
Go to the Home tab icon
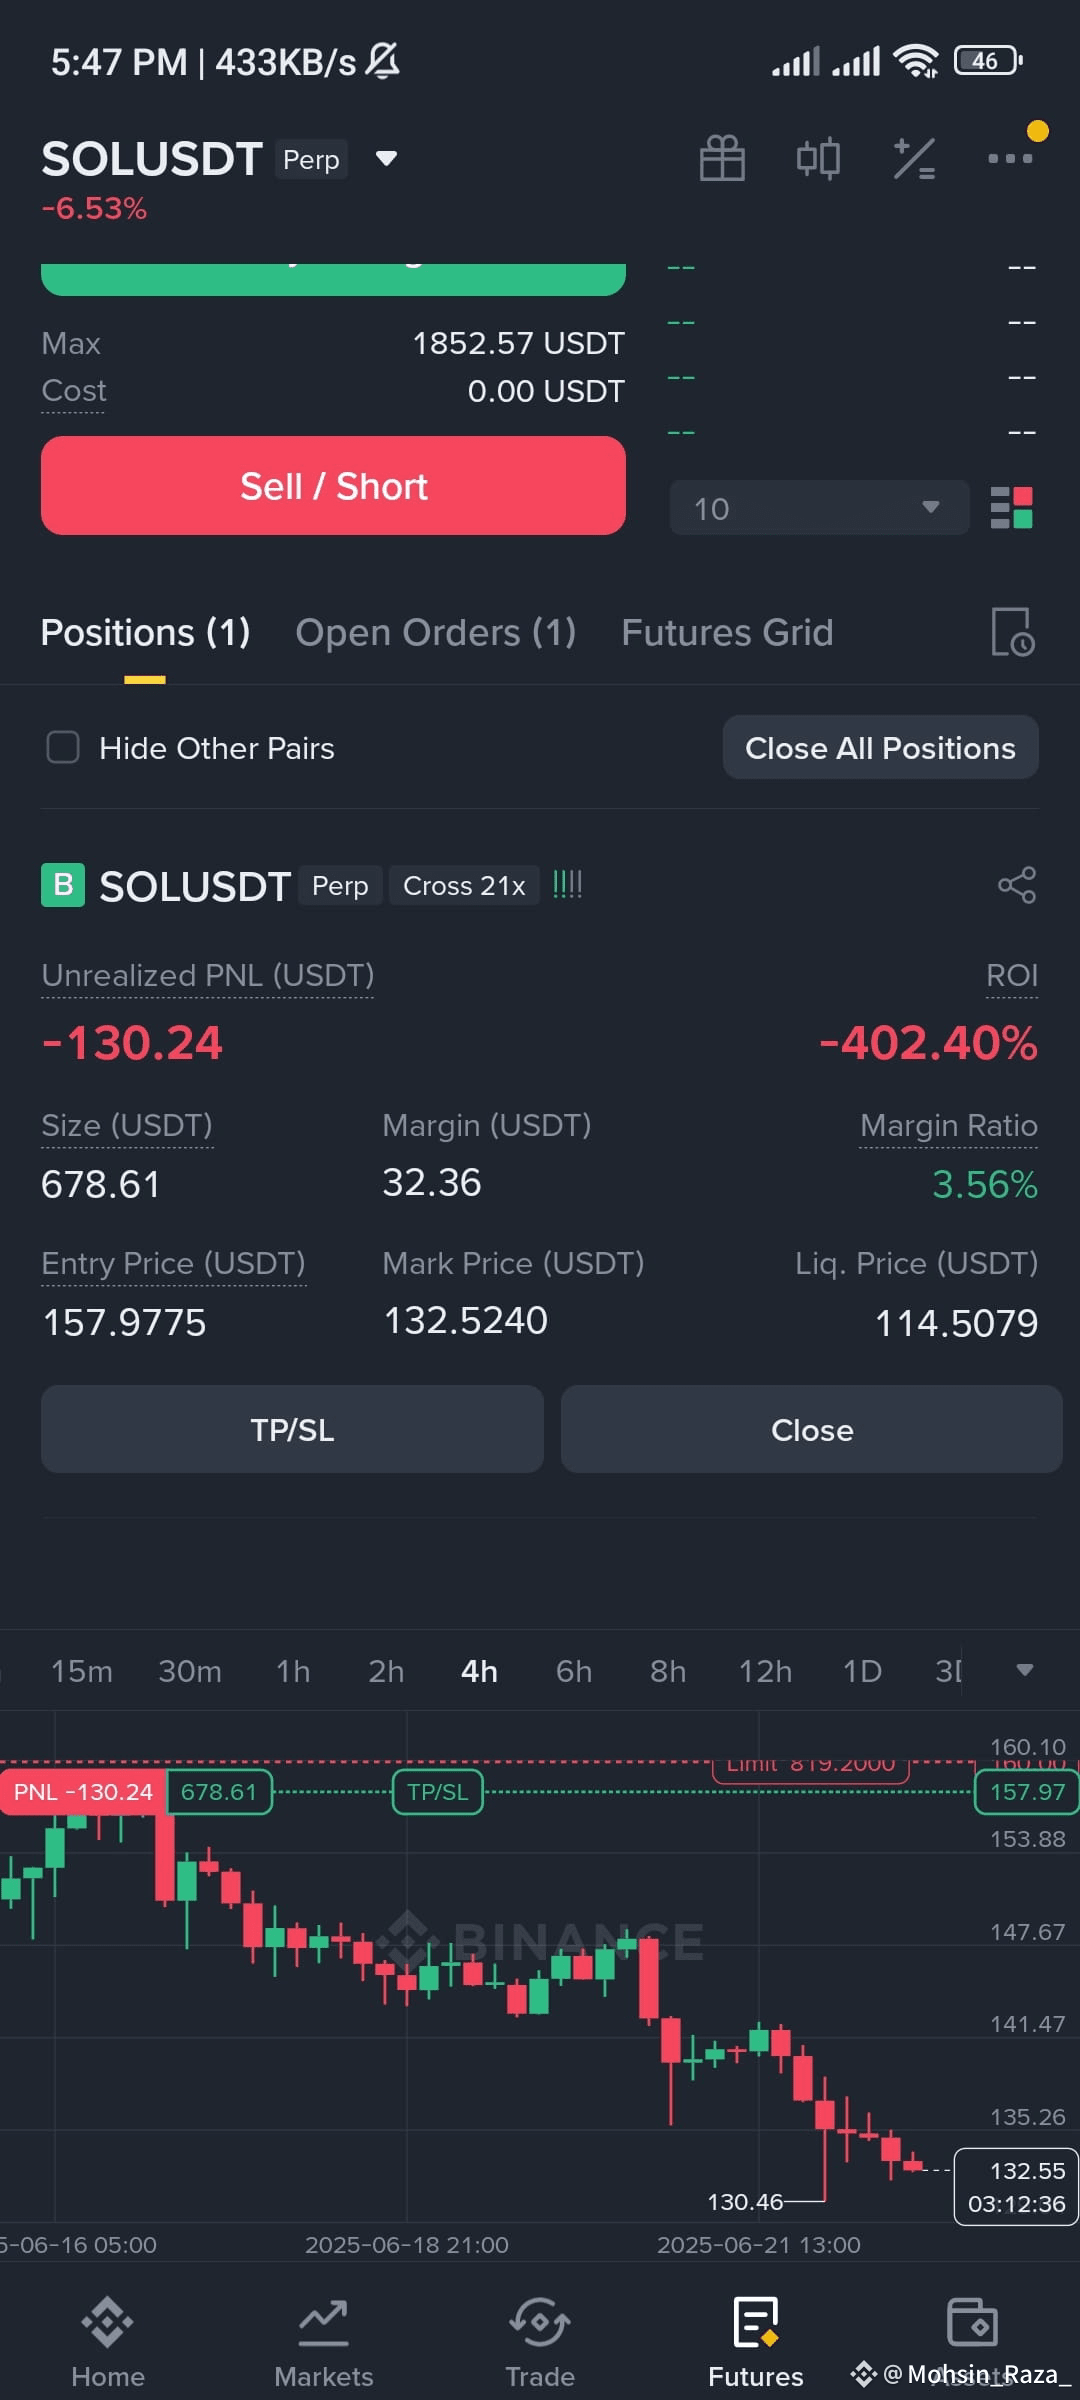click(108, 2322)
